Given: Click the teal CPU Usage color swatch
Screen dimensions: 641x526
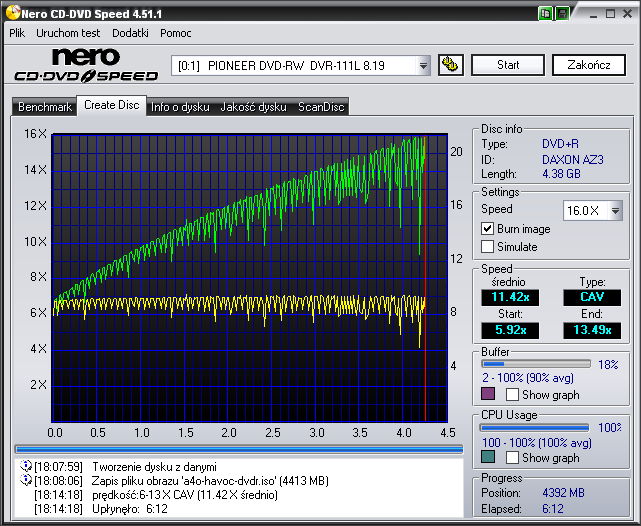Looking at the screenshot, I should point(488,457).
